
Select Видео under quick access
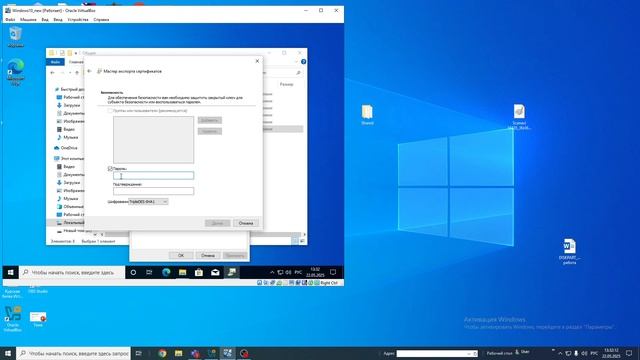pos(69,129)
